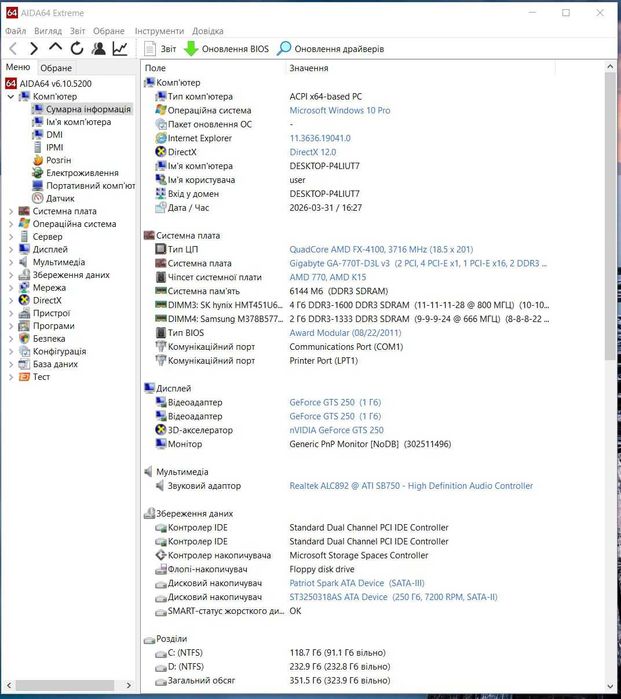Expand the Мережа tree node
Image resolution: width=621 pixels, height=699 pixels.
(11, 288)
